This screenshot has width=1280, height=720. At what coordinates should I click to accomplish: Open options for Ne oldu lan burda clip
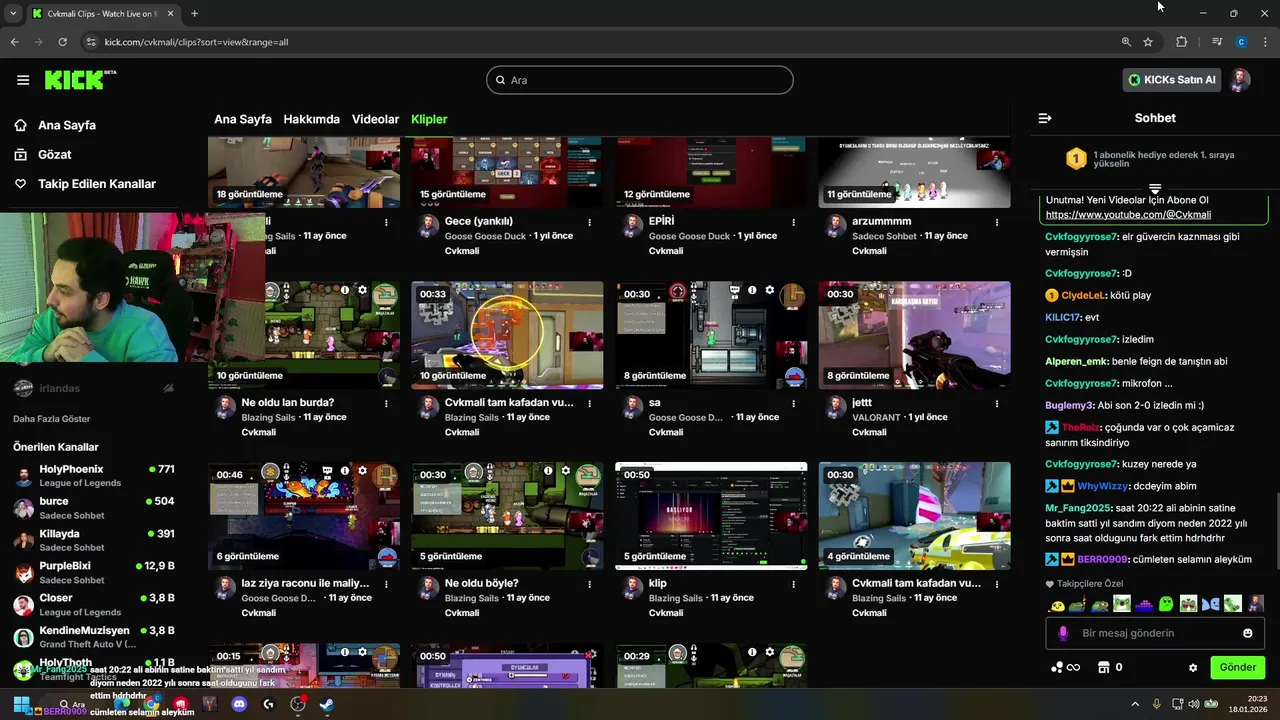386,403
